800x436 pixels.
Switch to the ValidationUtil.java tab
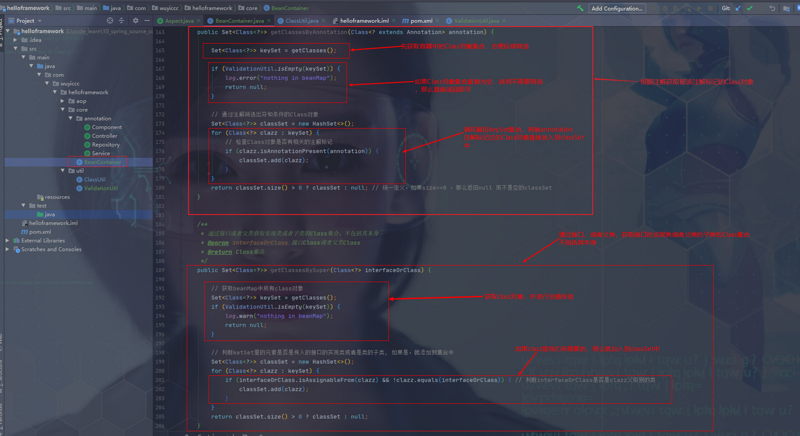476,21
